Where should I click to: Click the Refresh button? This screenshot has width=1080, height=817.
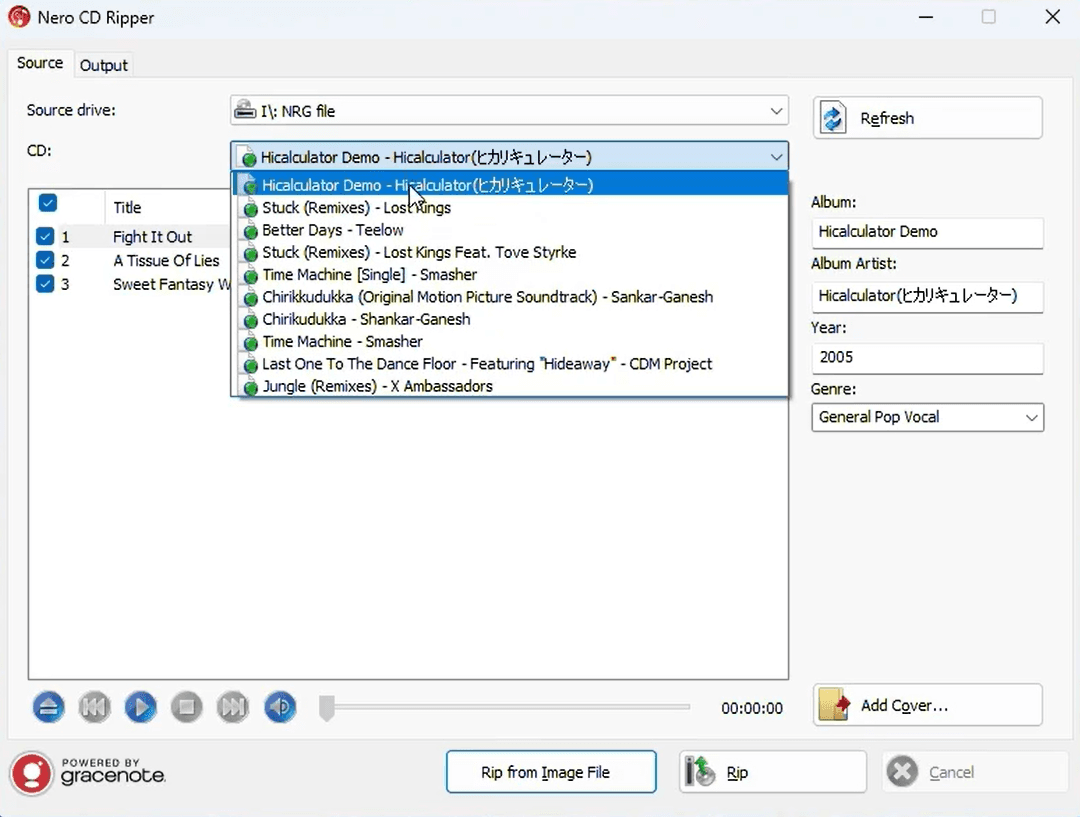[x=928, y=118]
